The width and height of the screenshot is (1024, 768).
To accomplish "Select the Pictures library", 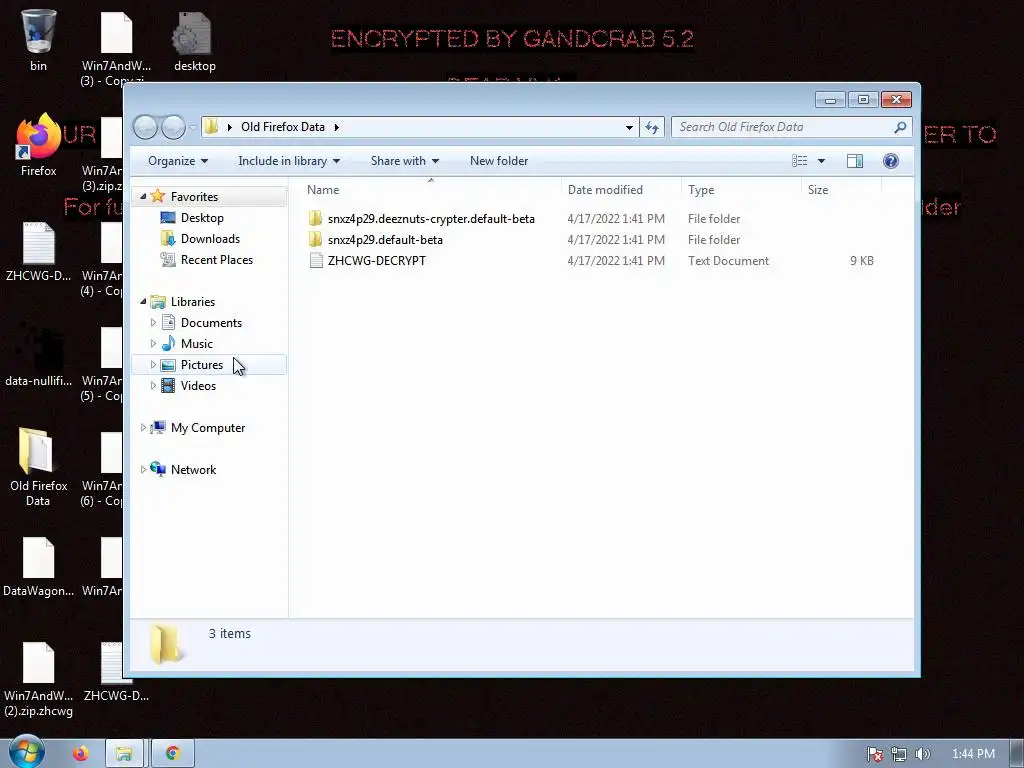I will [x=202, y=364].
